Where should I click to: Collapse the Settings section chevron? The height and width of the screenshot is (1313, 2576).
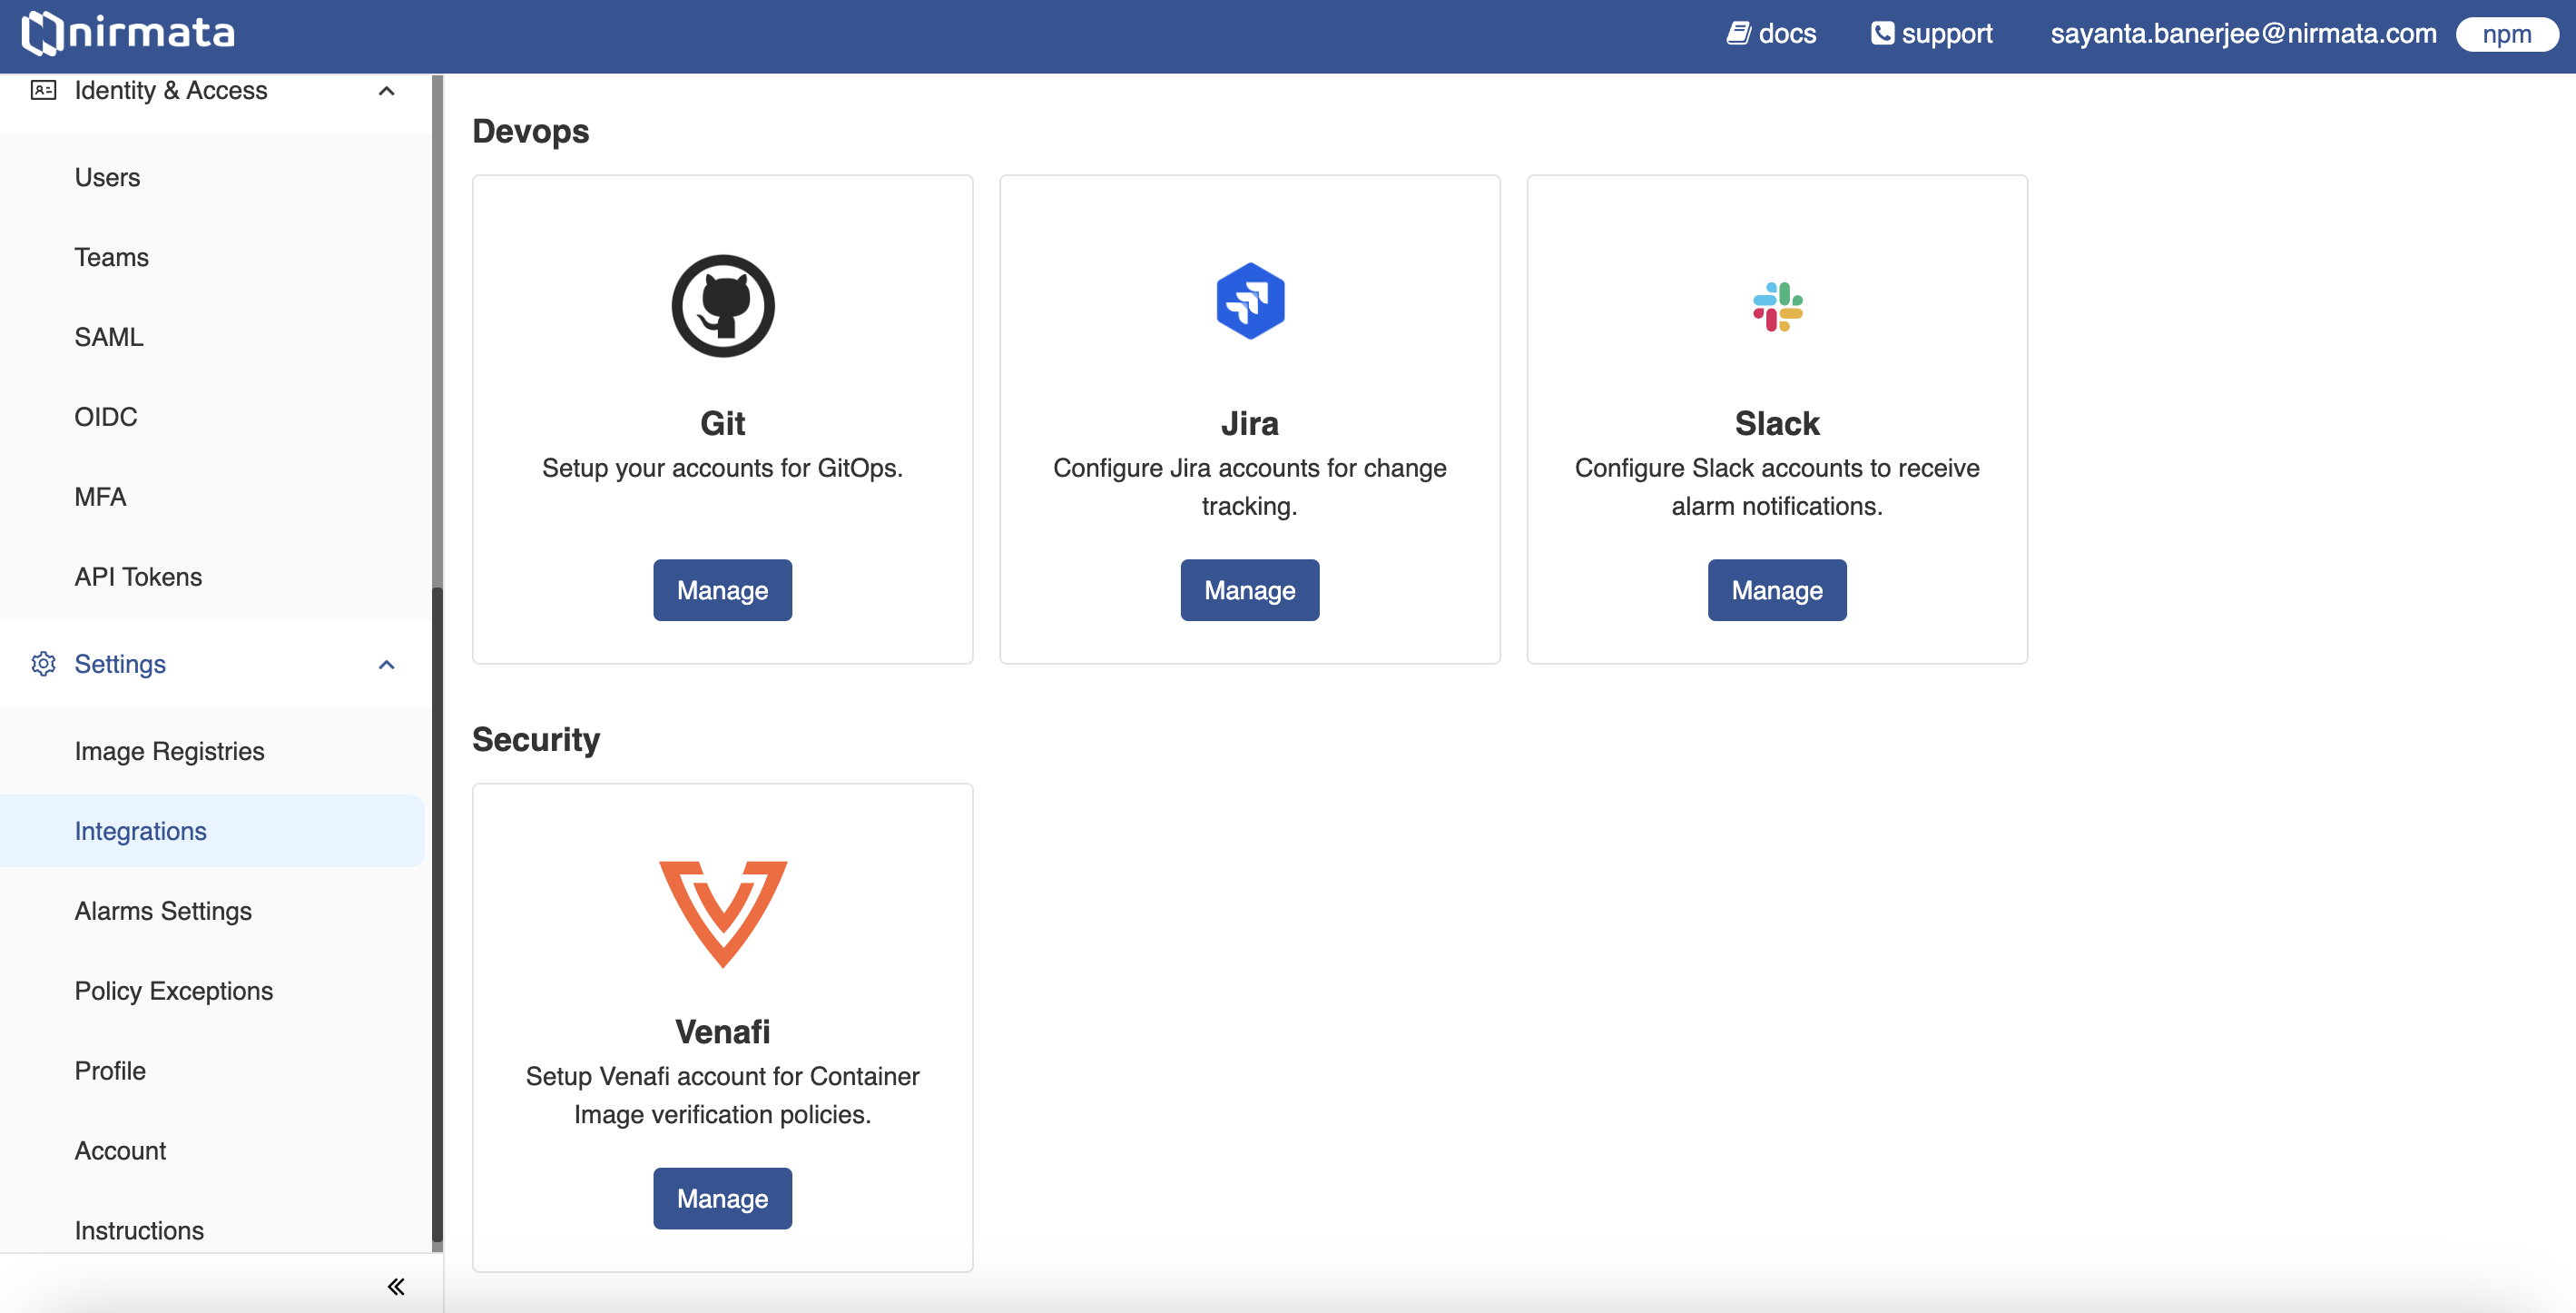(387, 665)
